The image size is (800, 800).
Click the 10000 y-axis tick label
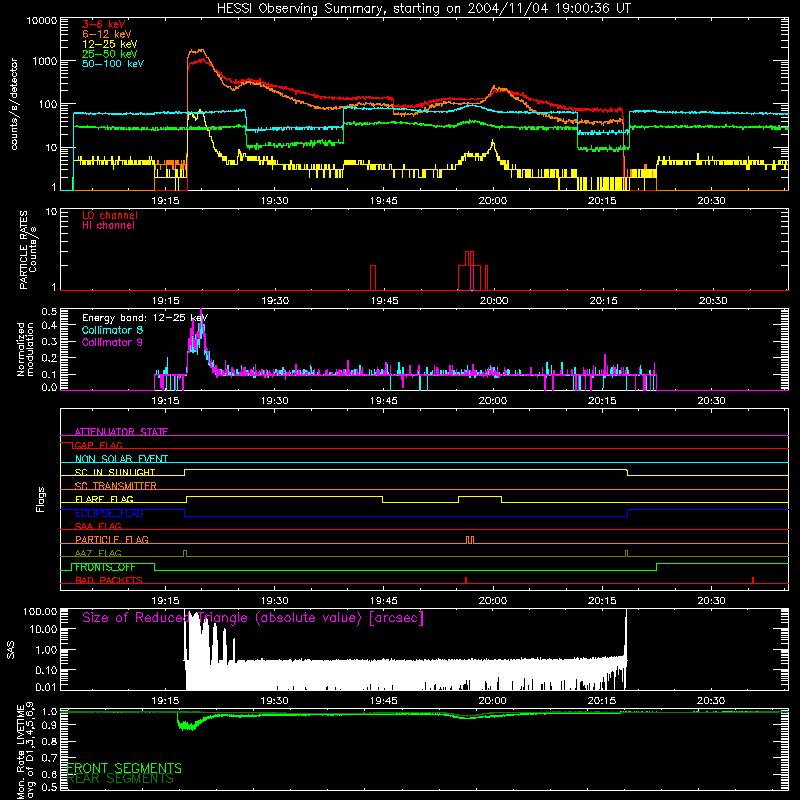click(x=42, y=21)
